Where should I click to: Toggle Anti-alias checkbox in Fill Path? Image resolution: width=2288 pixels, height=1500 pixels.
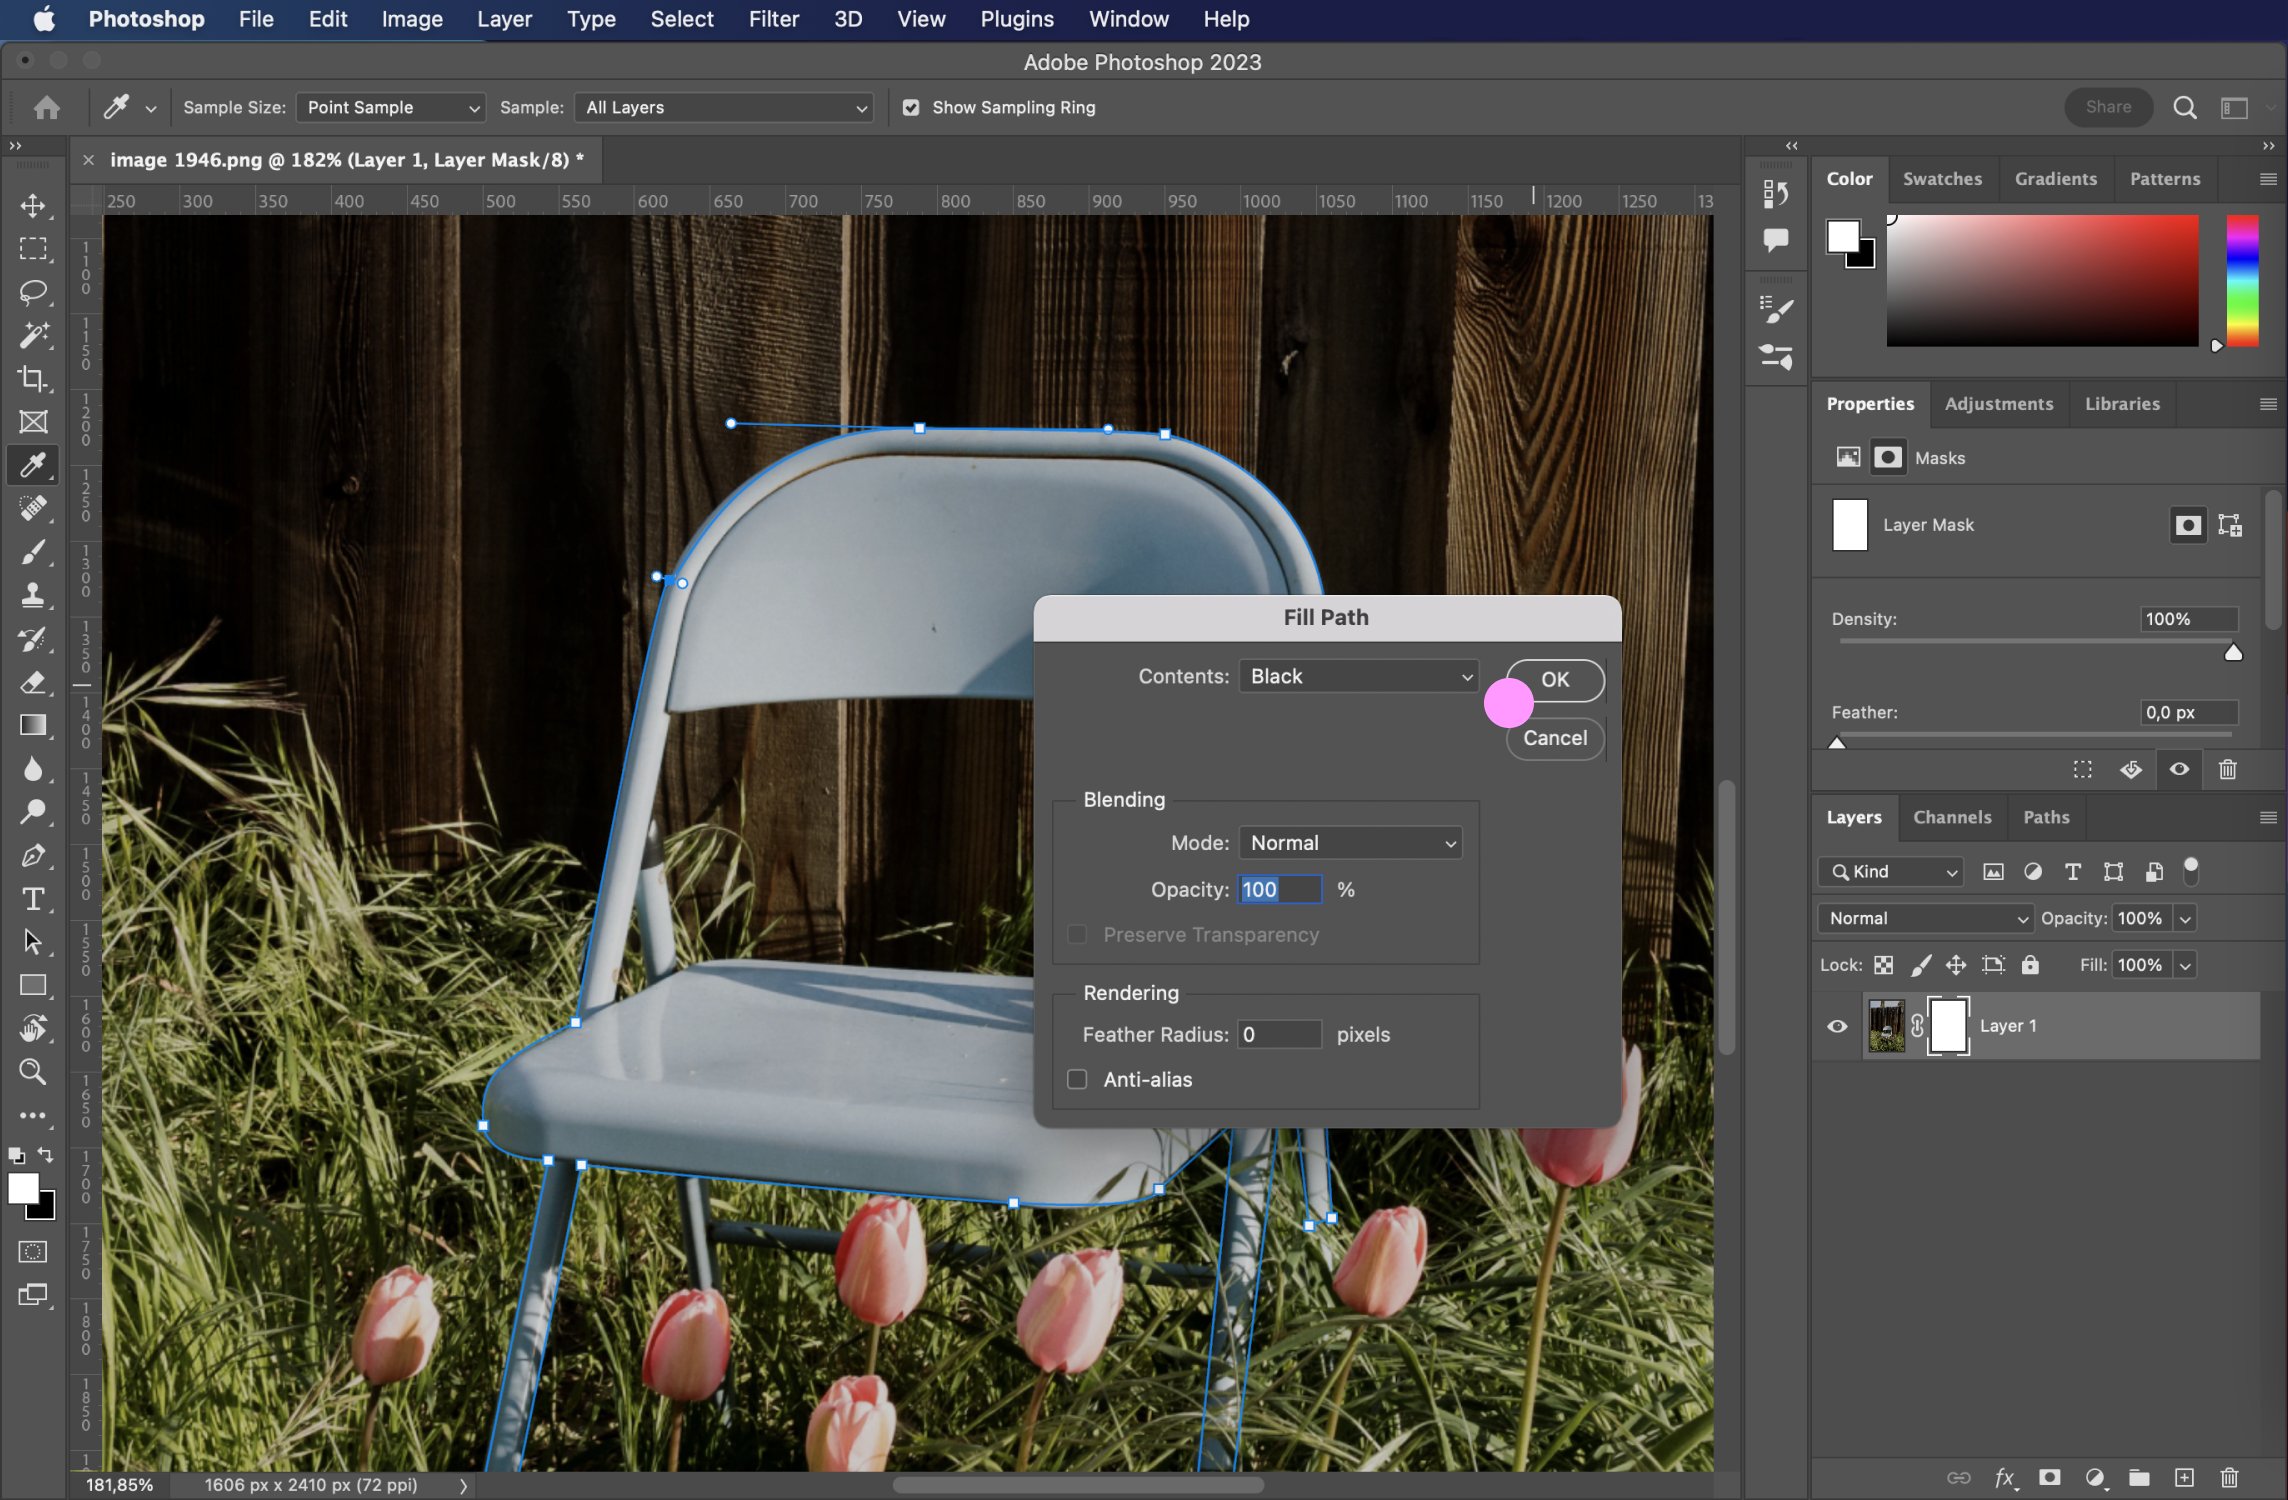point(1078,1078)
